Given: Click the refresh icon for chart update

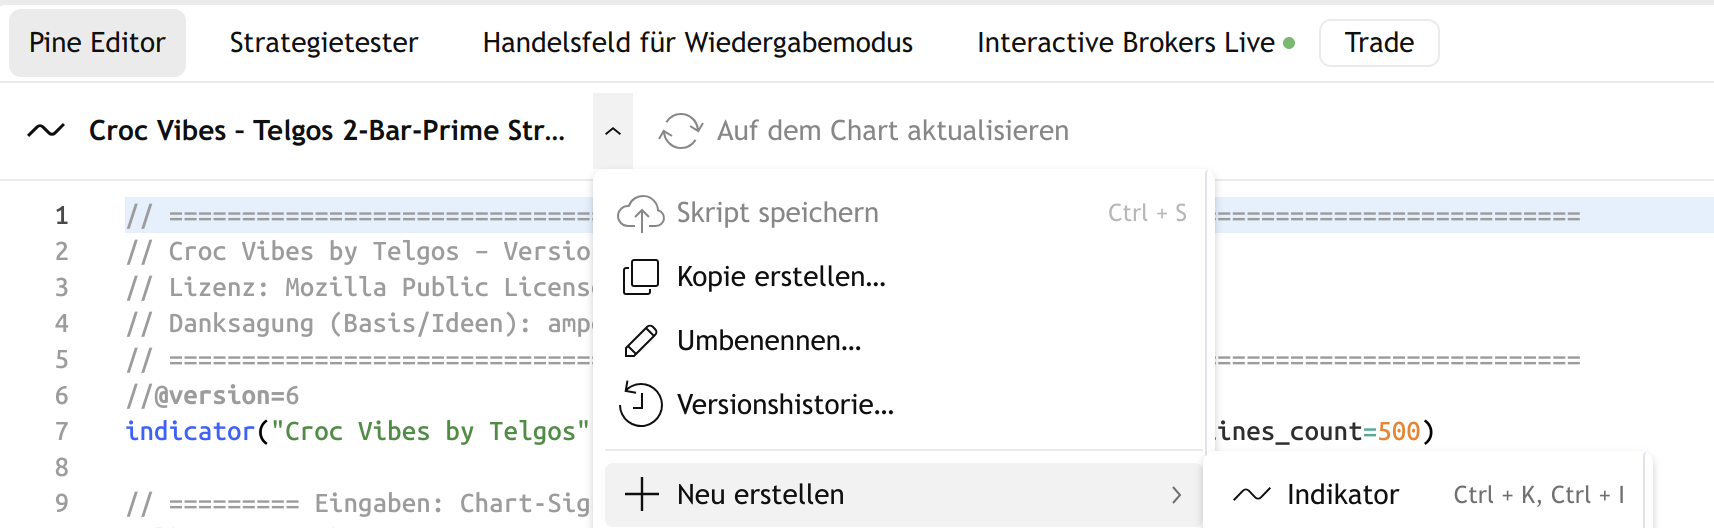Looking at the screenshot, I should click(680, 131).
